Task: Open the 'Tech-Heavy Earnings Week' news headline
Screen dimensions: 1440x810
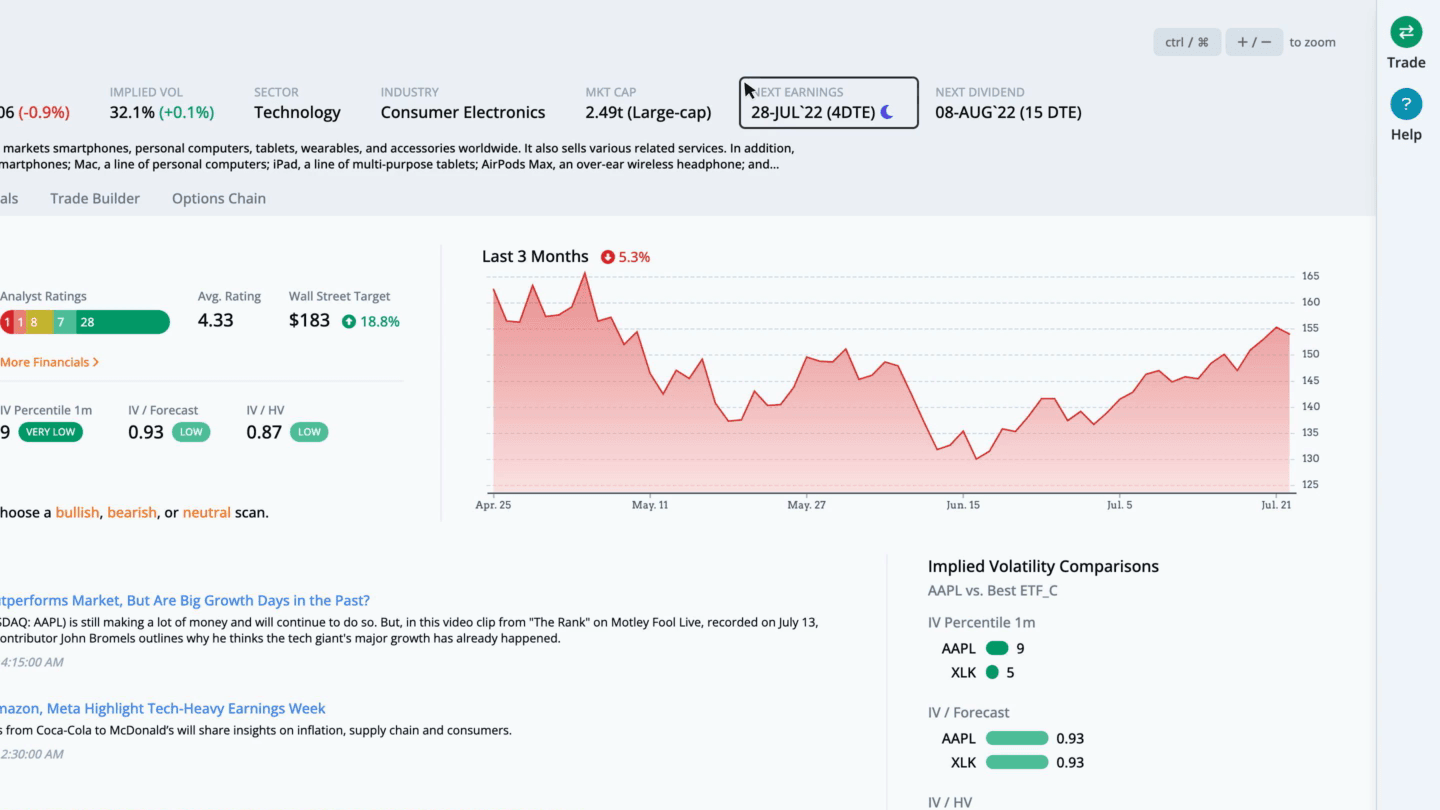Action: (163, 708)
